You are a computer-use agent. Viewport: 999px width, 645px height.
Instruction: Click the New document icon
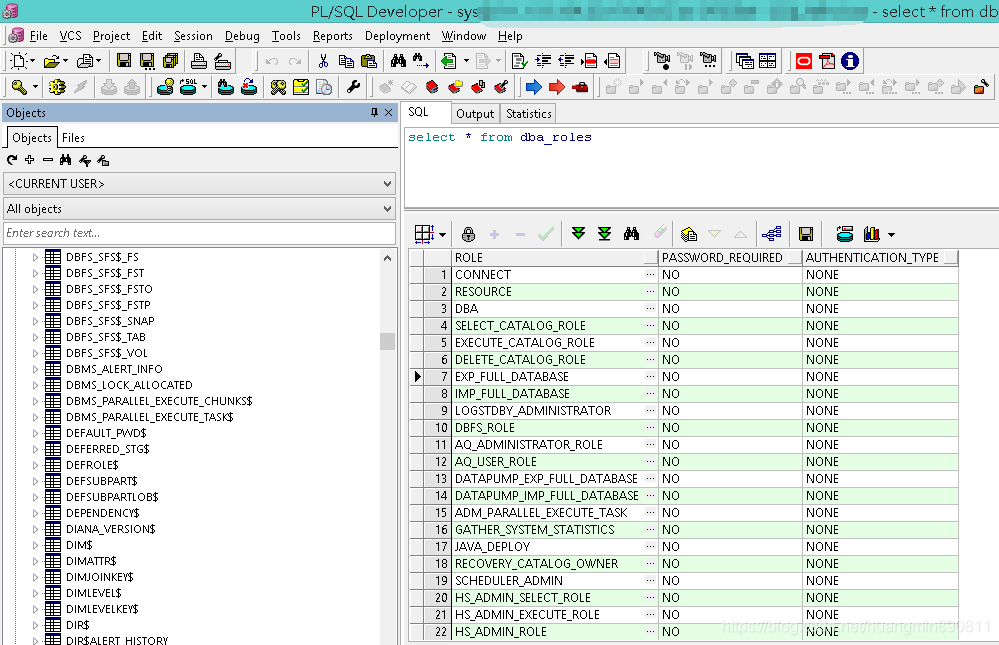pos(19,61)
